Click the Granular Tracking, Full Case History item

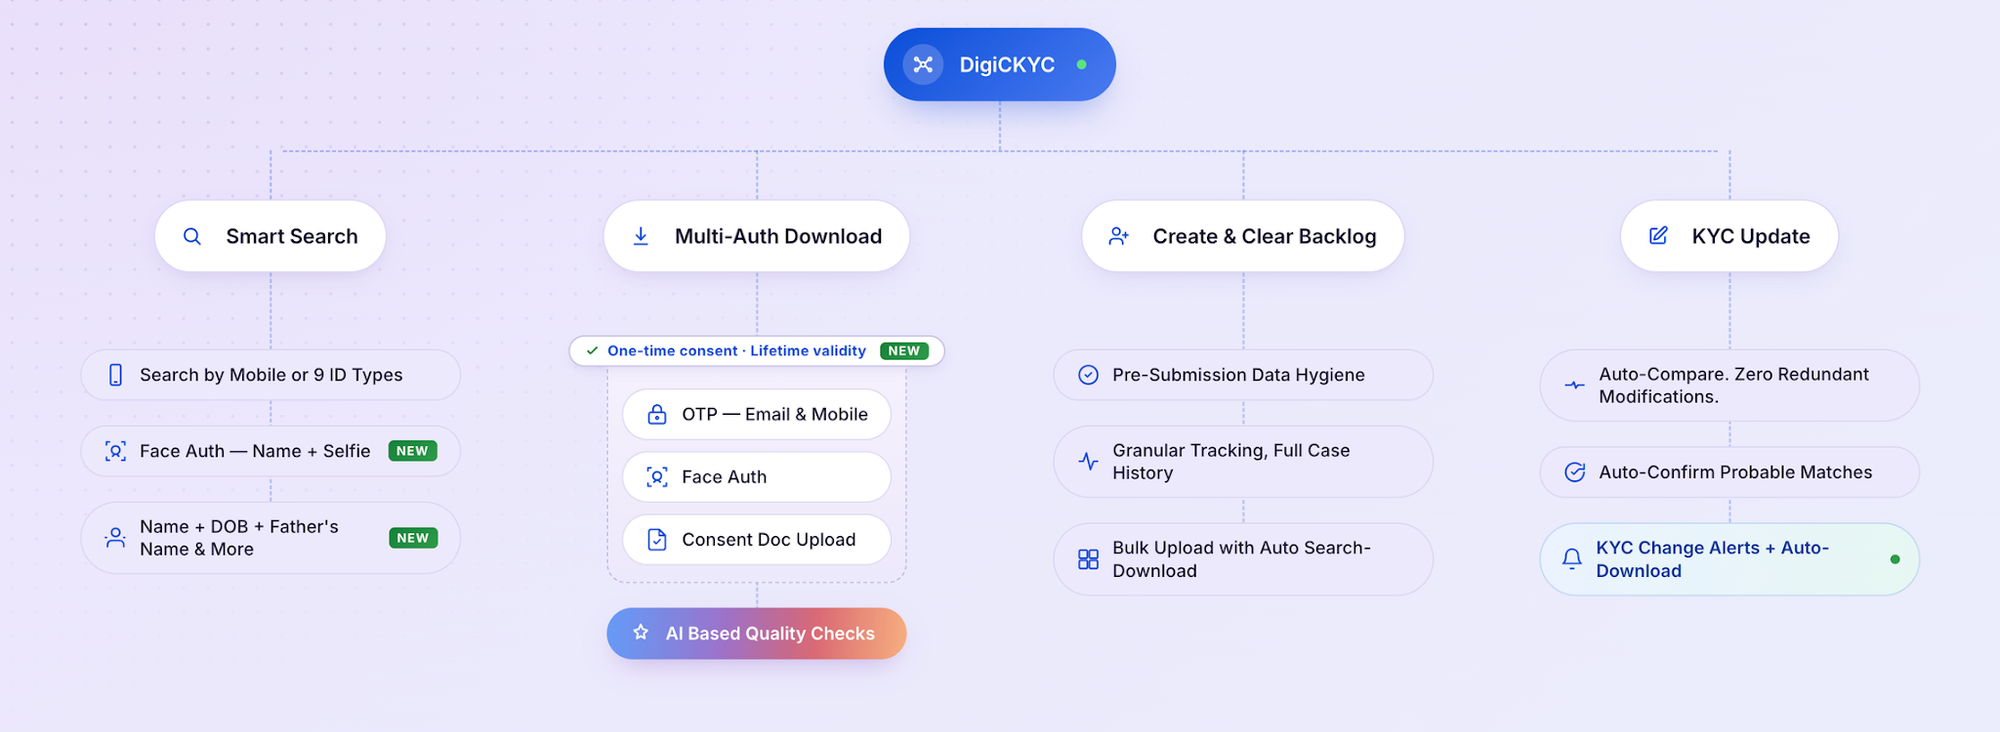pos(1243,462)
